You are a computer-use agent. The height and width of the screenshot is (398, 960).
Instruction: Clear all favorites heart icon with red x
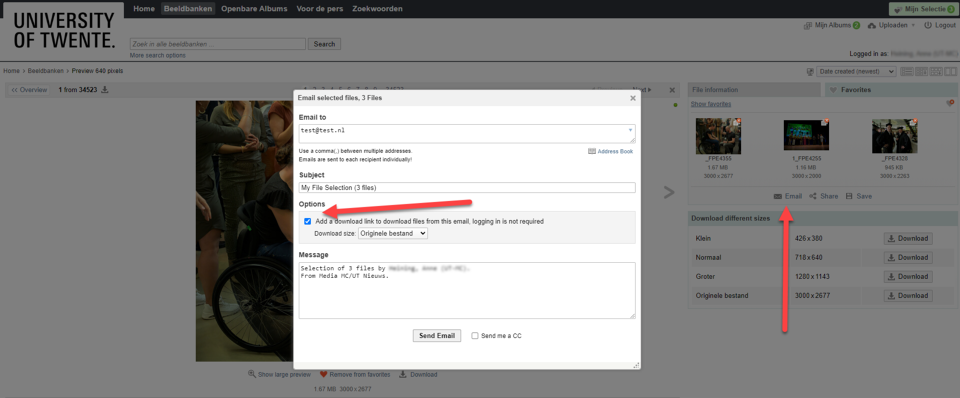tap(950, 103)
